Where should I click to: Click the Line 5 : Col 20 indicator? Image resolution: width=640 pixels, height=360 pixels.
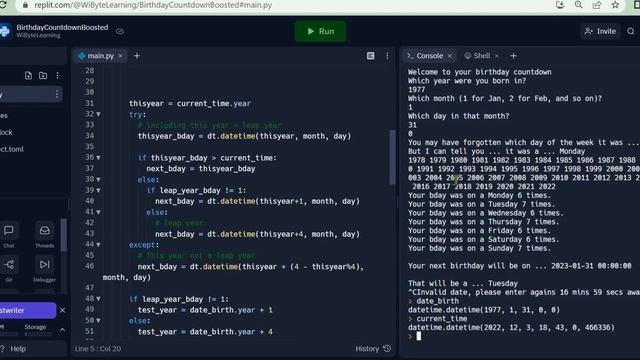click(x=98, y=349)
